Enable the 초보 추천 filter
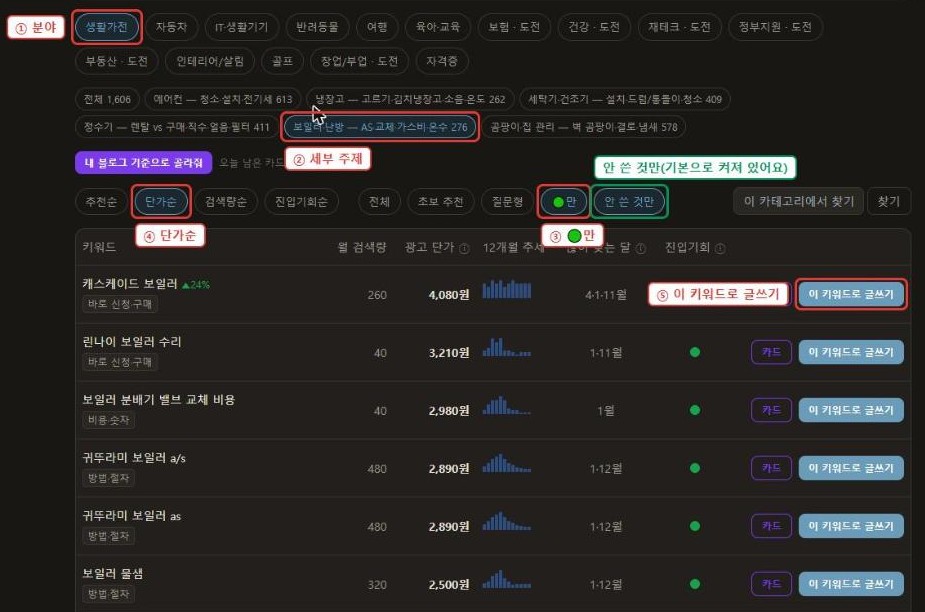This screenshot has height=612, width=925. coord(441,202)
